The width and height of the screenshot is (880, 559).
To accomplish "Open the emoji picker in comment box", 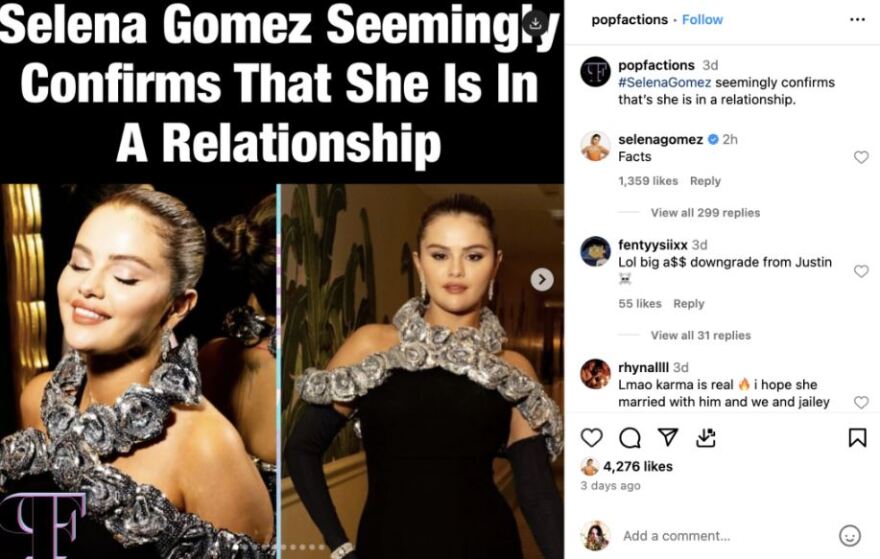I will [x=849, y=536].
